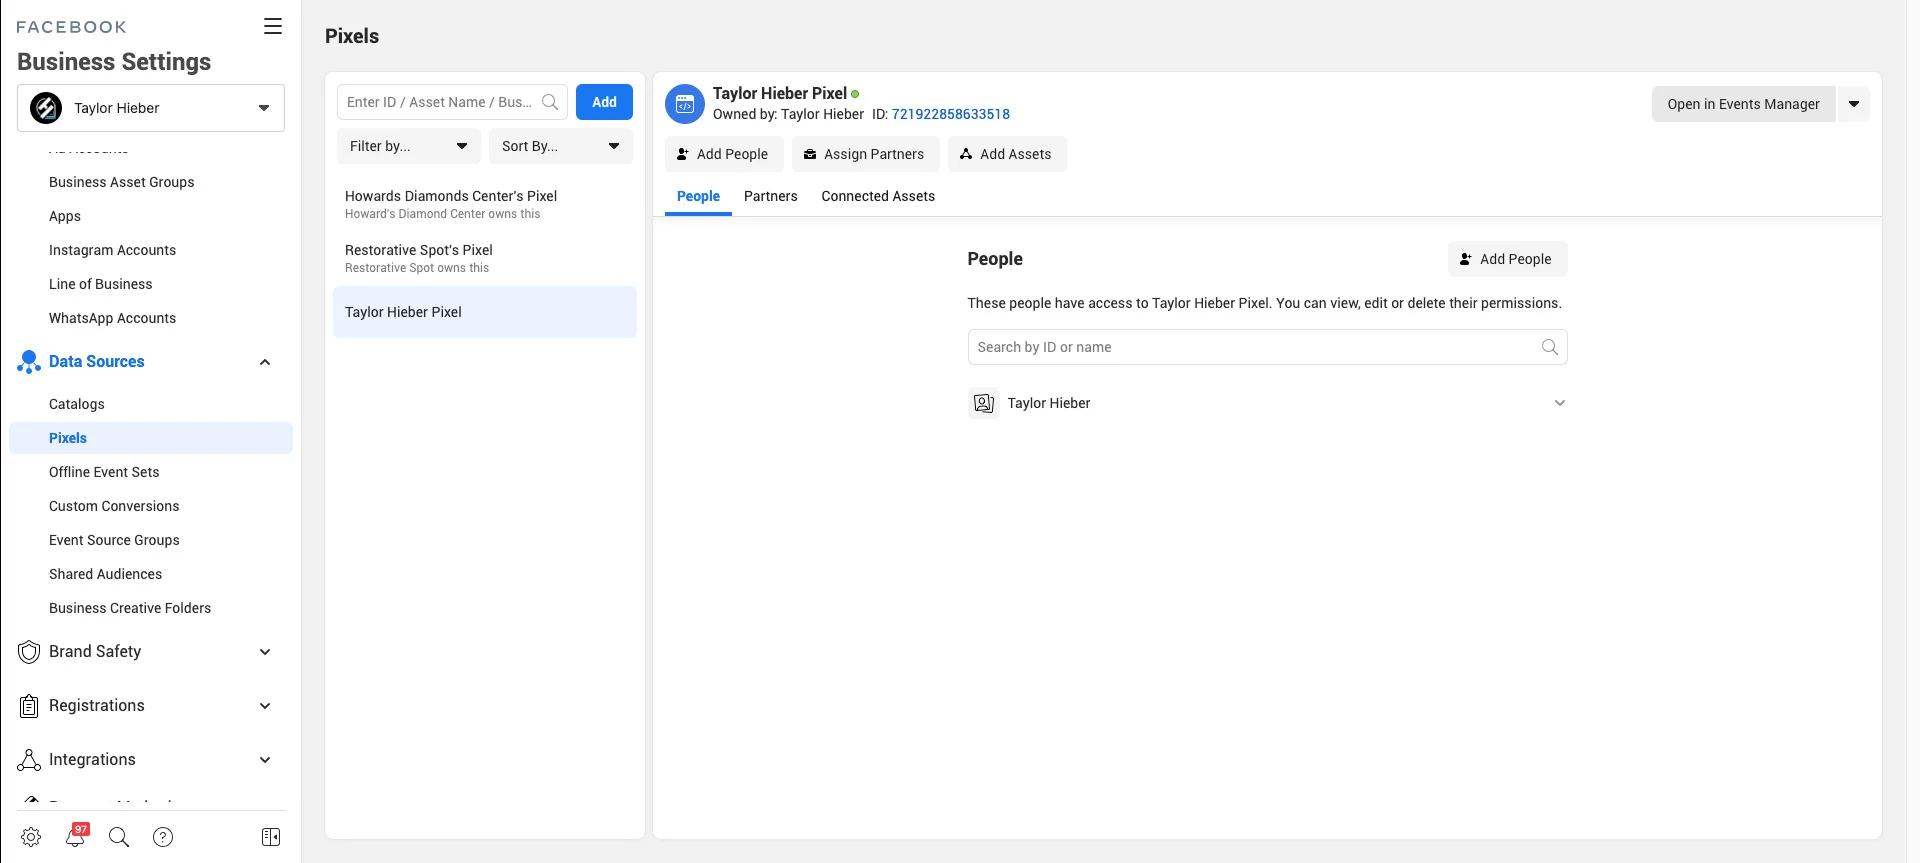Open the notifications bell with 97 badge

(x=76, y=836)
